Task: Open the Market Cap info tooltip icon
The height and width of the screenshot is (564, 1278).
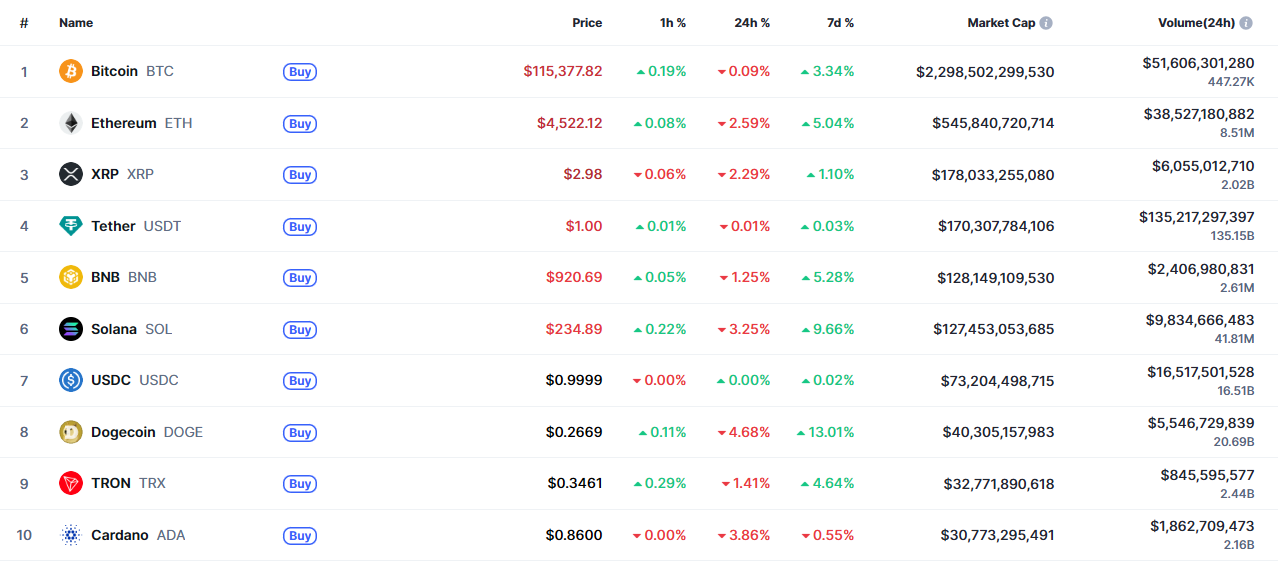Action: [1046, 23]
